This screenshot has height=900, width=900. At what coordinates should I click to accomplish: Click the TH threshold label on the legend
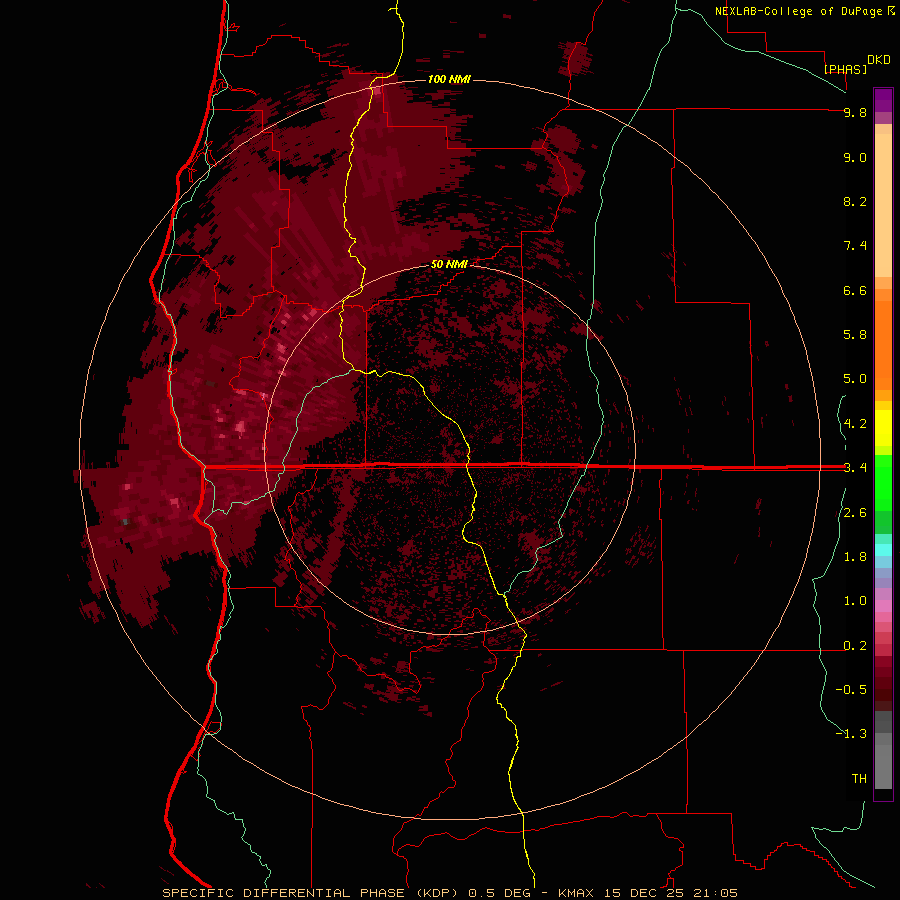click(859, 779)
